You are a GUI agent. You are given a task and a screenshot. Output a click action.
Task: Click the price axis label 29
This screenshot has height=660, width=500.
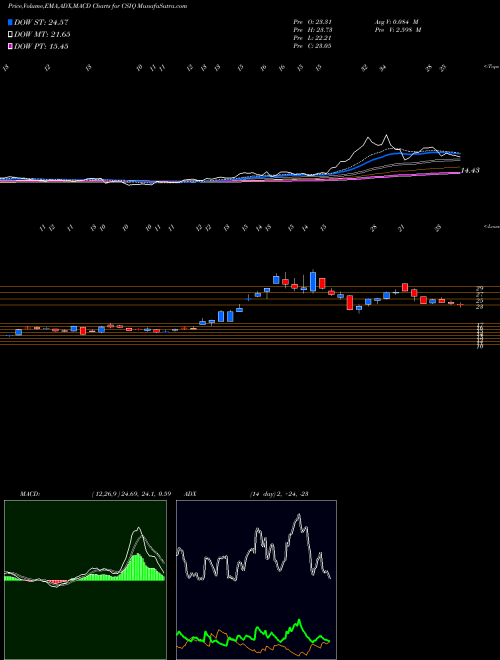[x=479, y=289]
